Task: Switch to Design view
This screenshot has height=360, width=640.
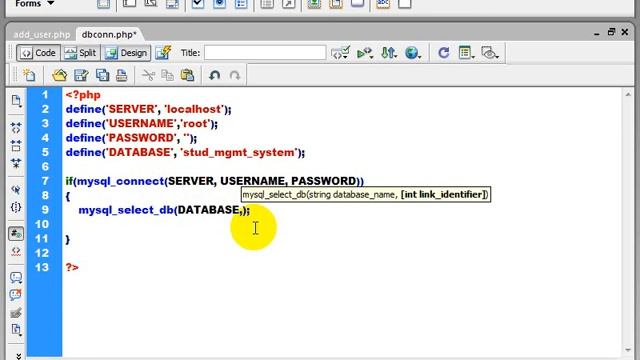Action: coord(126,53)
